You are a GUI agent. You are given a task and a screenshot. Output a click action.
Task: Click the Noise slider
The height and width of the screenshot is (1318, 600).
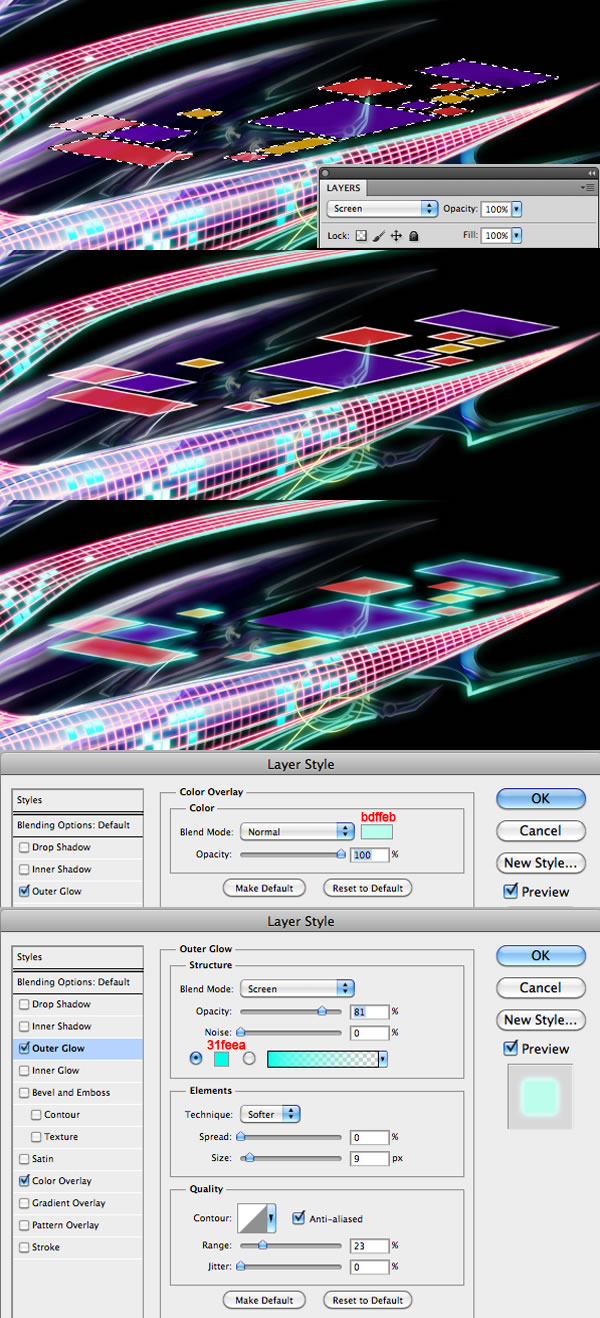[x=289, y=1032]
